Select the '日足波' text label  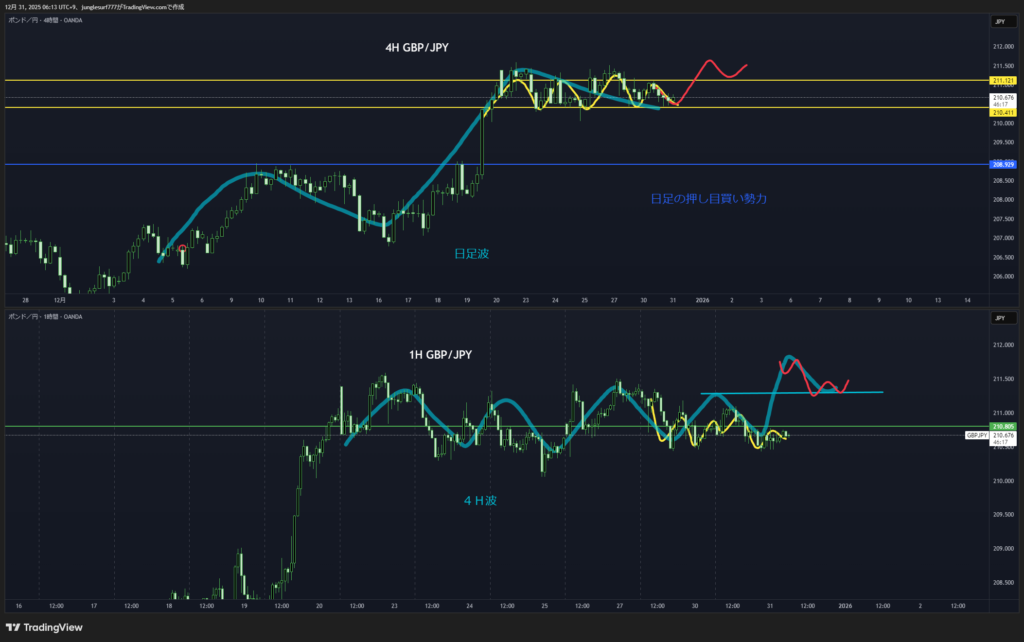click(471, 254)
